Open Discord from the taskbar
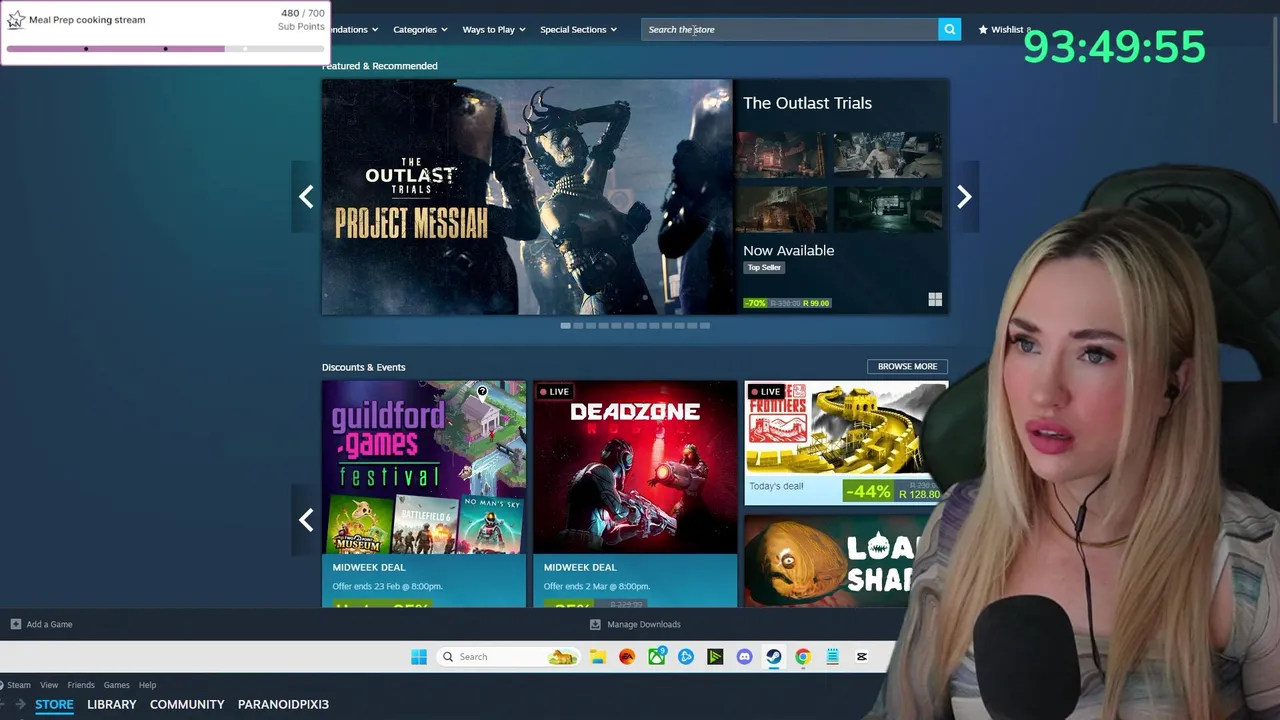 744,657
